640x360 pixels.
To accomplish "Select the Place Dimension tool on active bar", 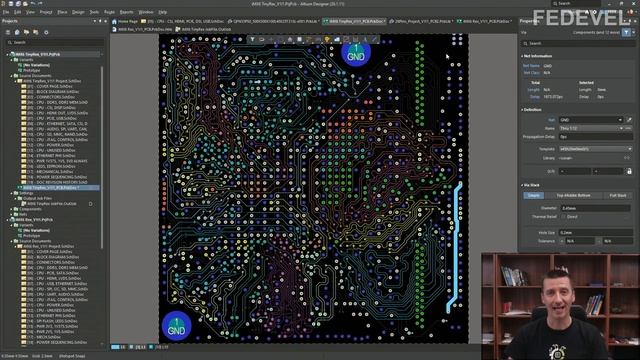I will click(356, 40).
